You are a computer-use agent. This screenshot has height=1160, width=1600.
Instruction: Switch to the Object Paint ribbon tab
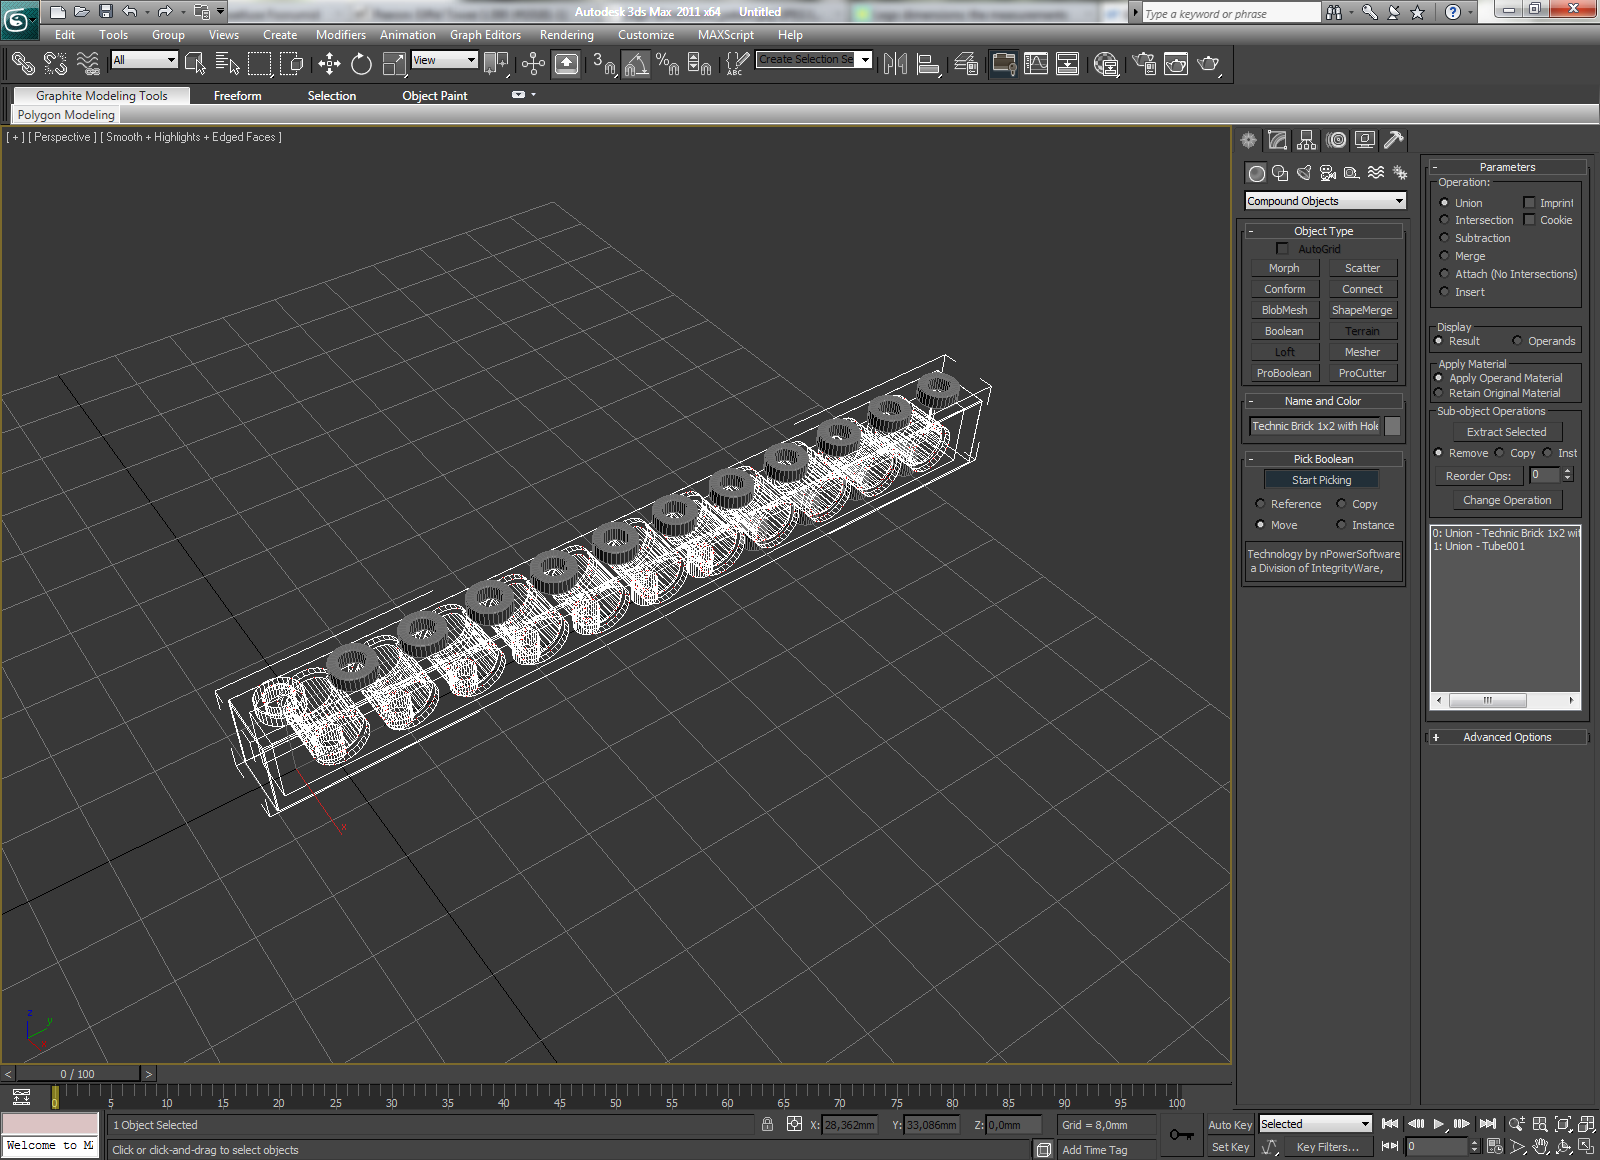pyautogui.click(x=435, y=96)
